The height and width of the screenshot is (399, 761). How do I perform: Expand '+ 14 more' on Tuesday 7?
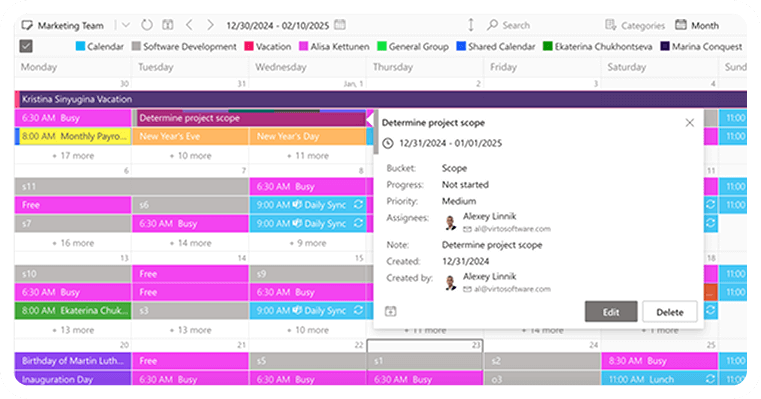pos(190,243)
